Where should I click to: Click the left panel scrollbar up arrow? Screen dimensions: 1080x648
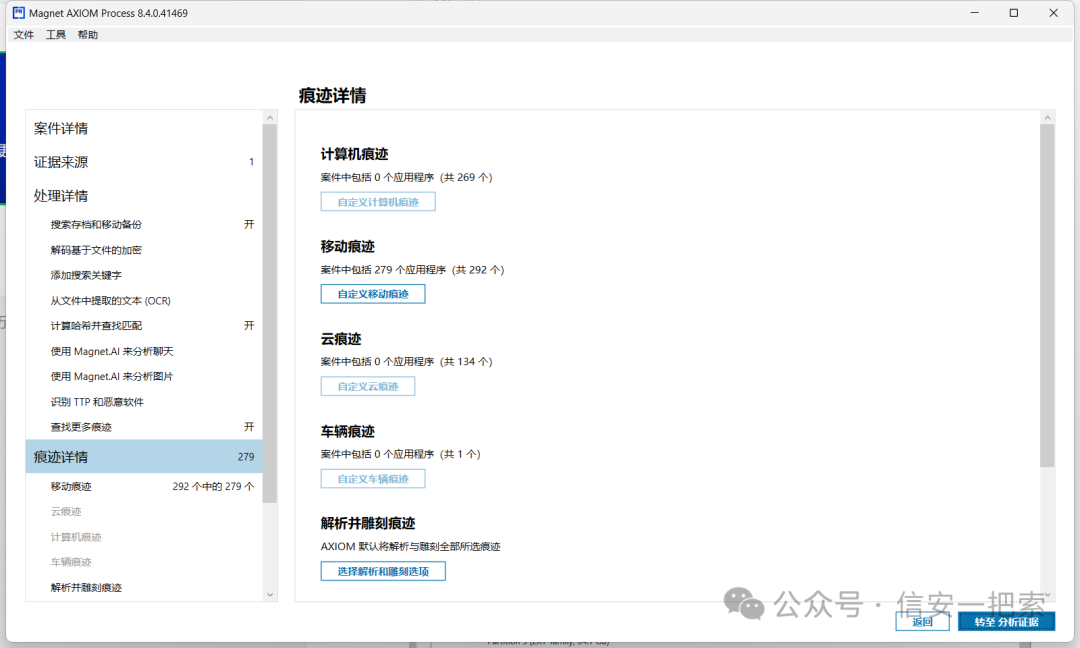pyautogui.click(x=270, y=118)
